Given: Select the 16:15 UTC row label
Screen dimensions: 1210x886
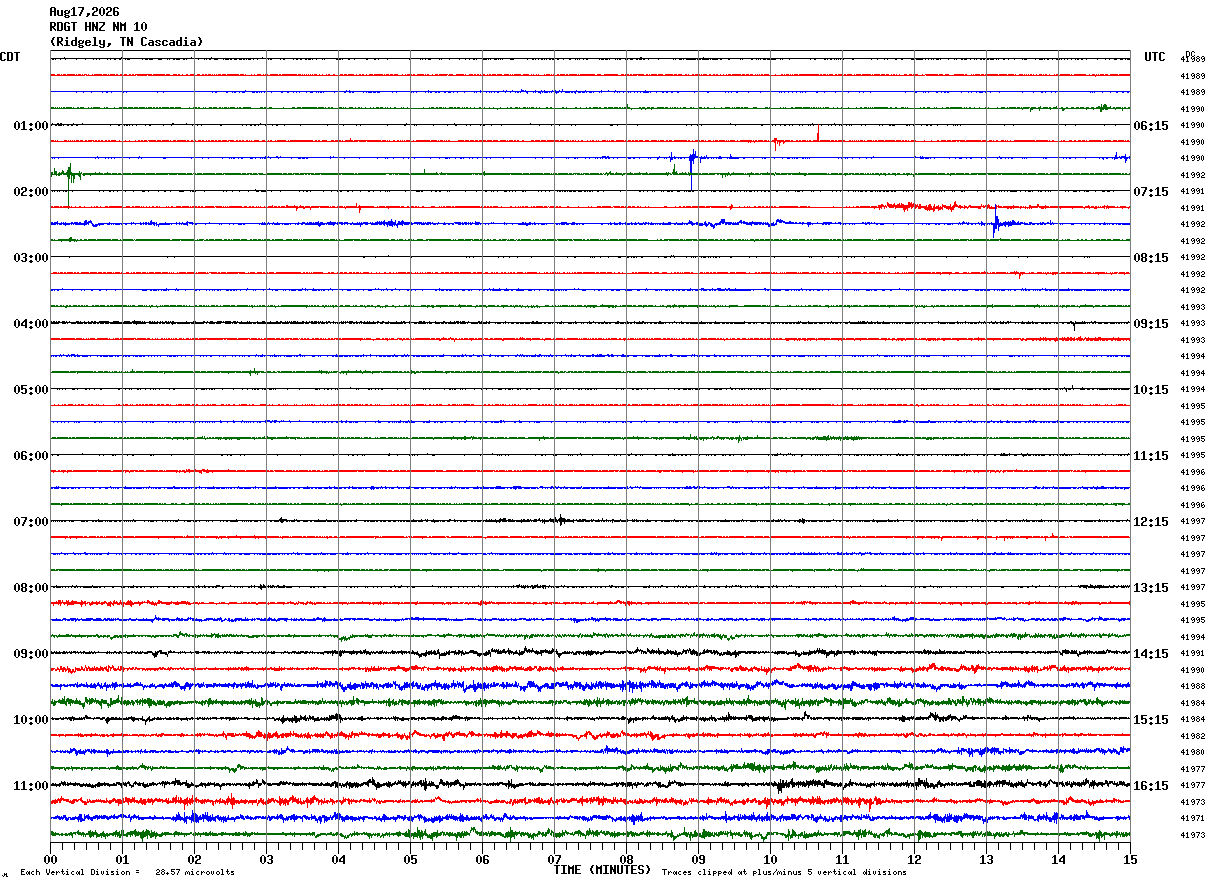Looking at the screenshot, I should coord(1151,786).
